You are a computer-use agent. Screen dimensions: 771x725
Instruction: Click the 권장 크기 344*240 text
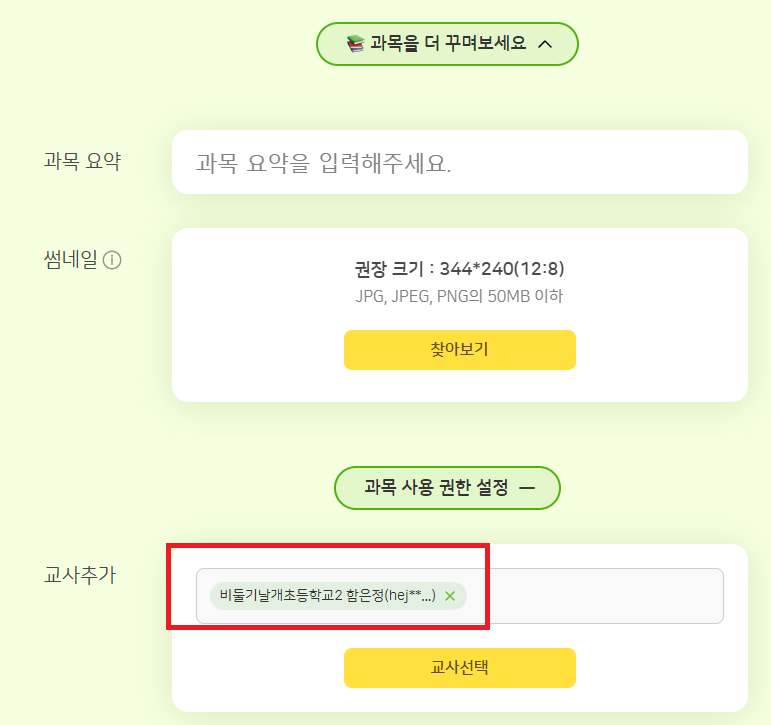(460, 269)
